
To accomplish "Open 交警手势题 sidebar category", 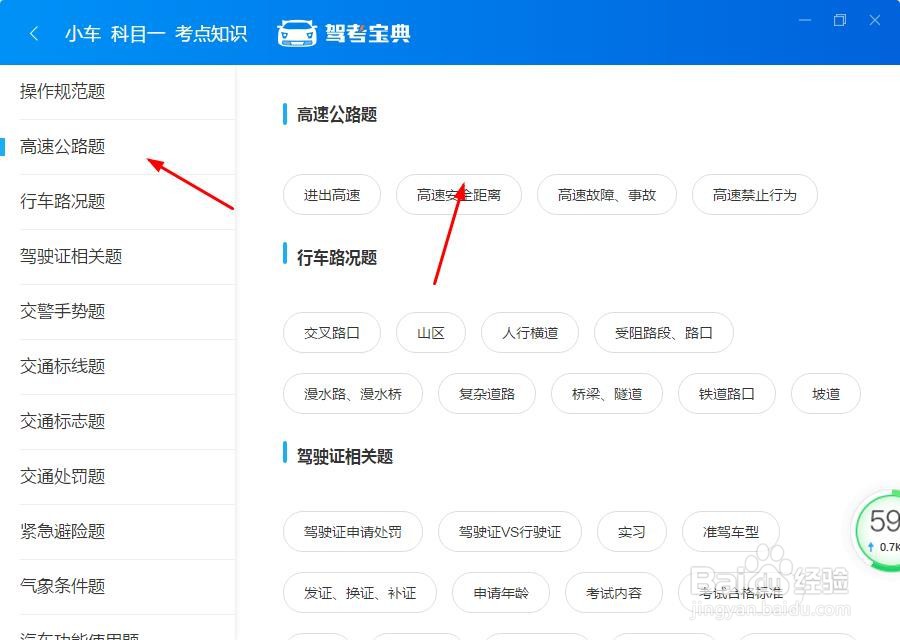I will click(x=118, y=312).
